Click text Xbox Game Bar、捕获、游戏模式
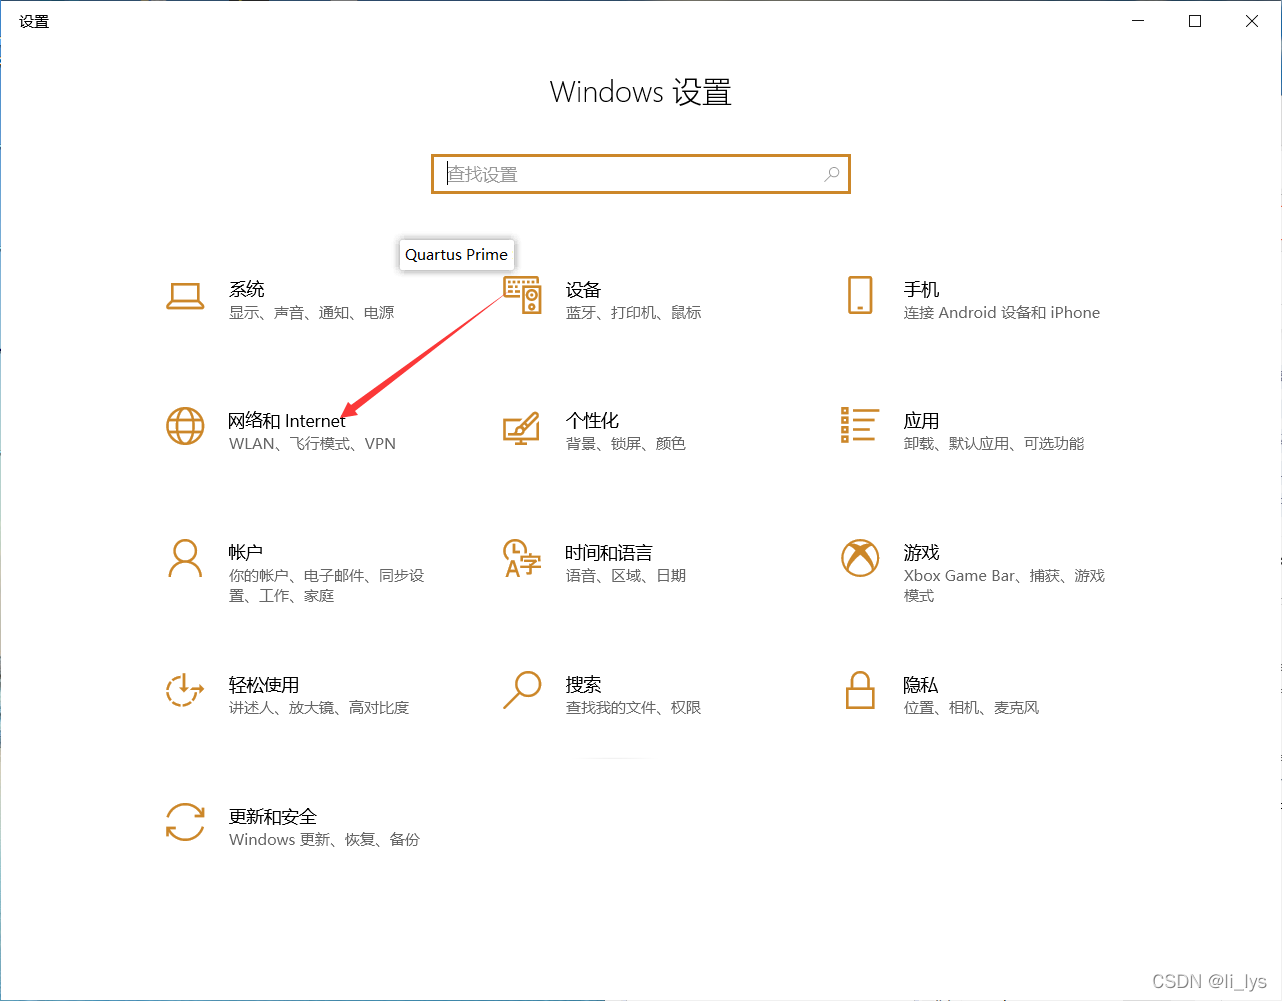Image resolution: width=1282 pixels, height=1001 pixels. 1005,586
